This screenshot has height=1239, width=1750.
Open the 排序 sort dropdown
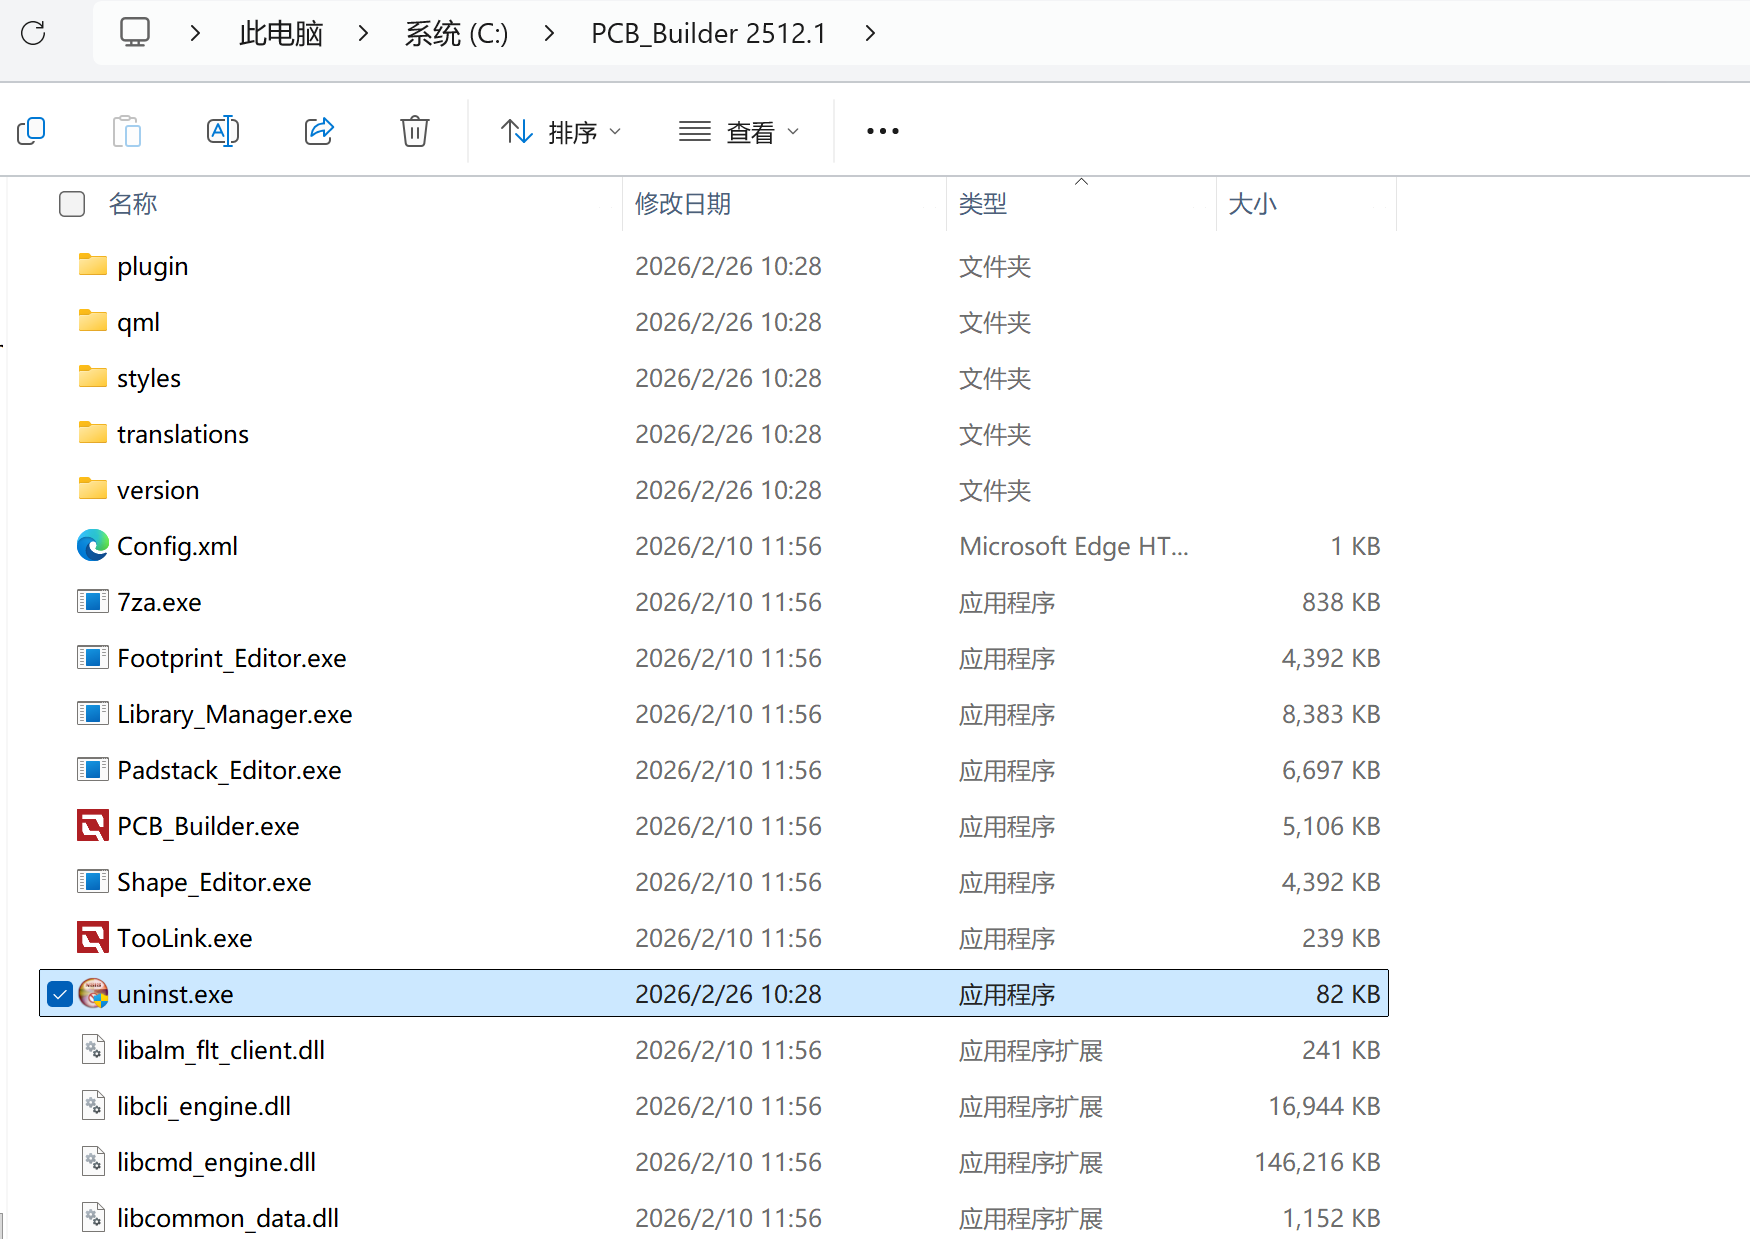pos(561,131)
